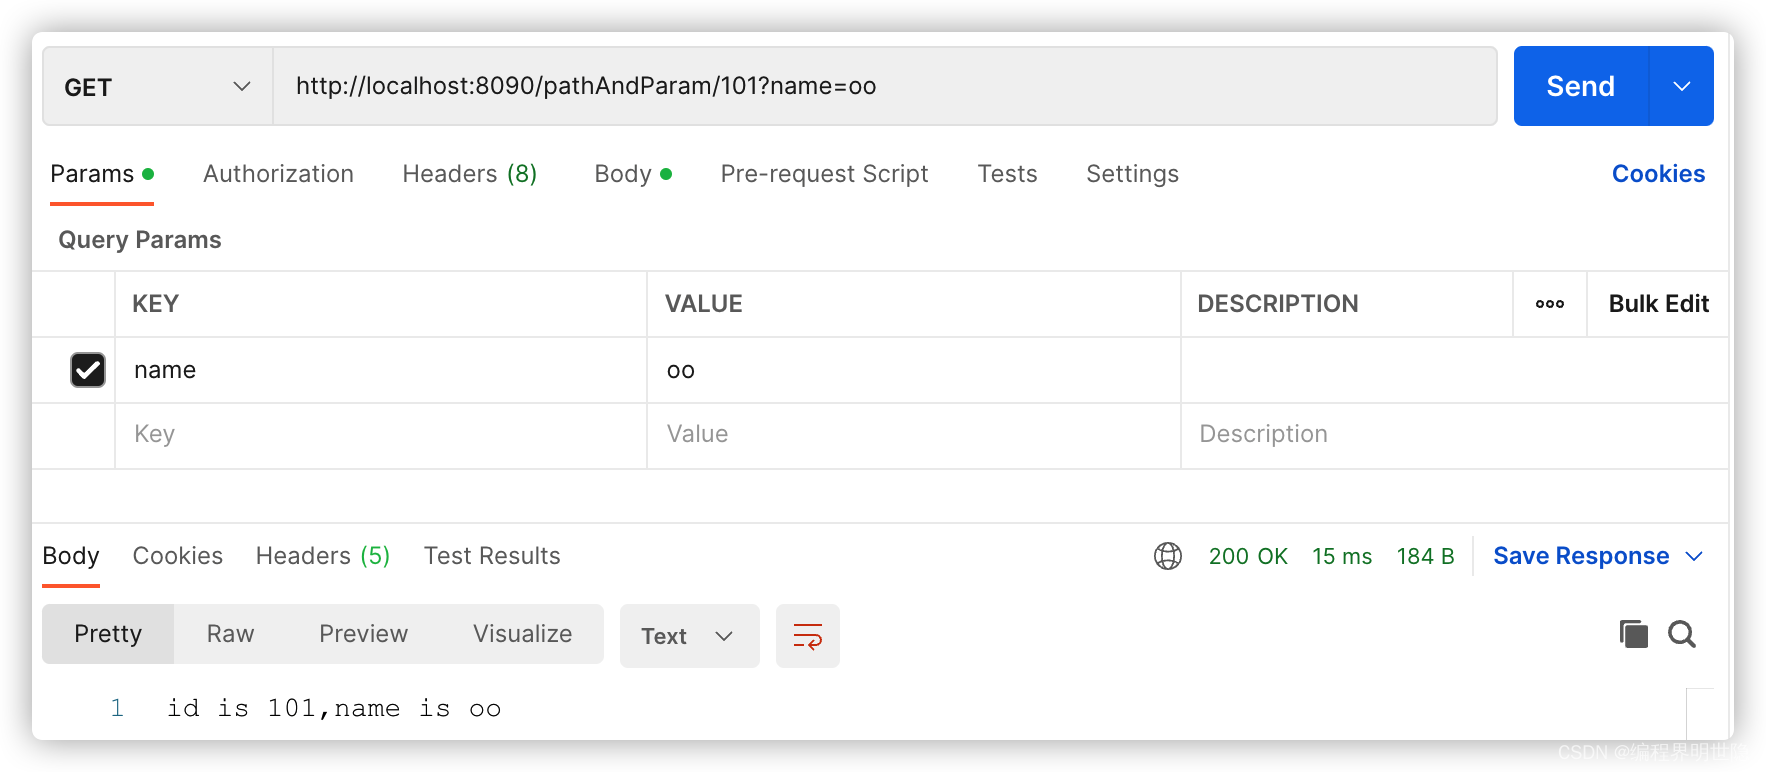This screenshot has width=1766, height=772.
Task: Uncheck the name query parameter checkbox
Action: pos(88,370)
